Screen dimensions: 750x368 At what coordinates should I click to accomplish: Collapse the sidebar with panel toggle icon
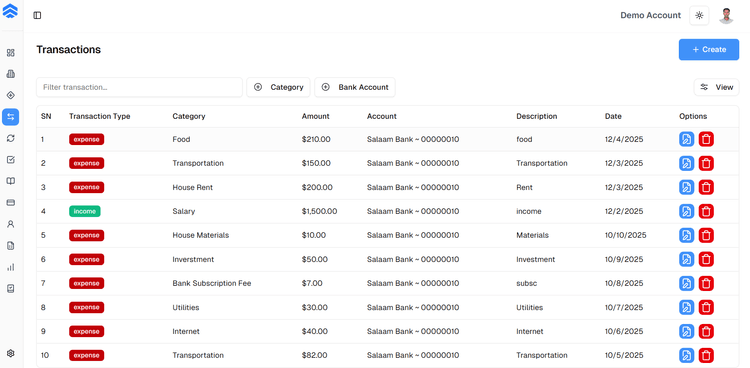click(37, 15)
